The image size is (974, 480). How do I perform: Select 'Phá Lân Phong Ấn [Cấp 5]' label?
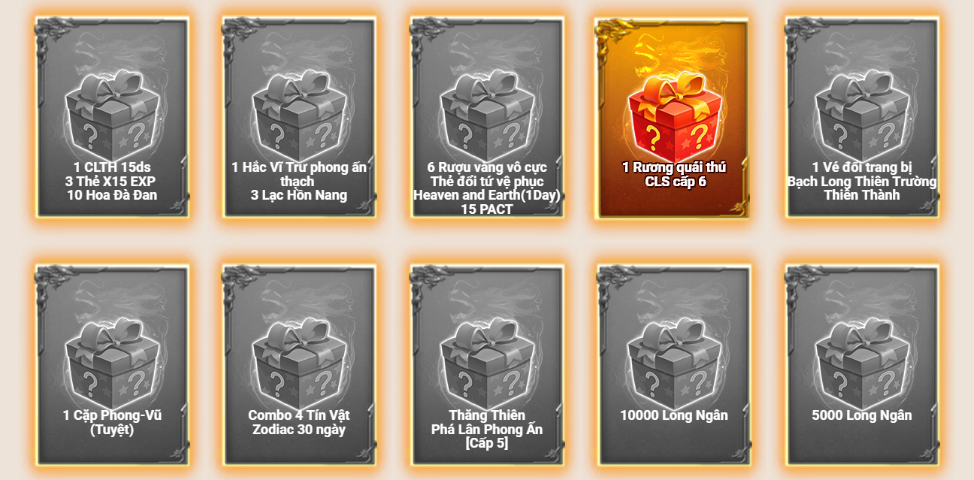tap(487, 436)
